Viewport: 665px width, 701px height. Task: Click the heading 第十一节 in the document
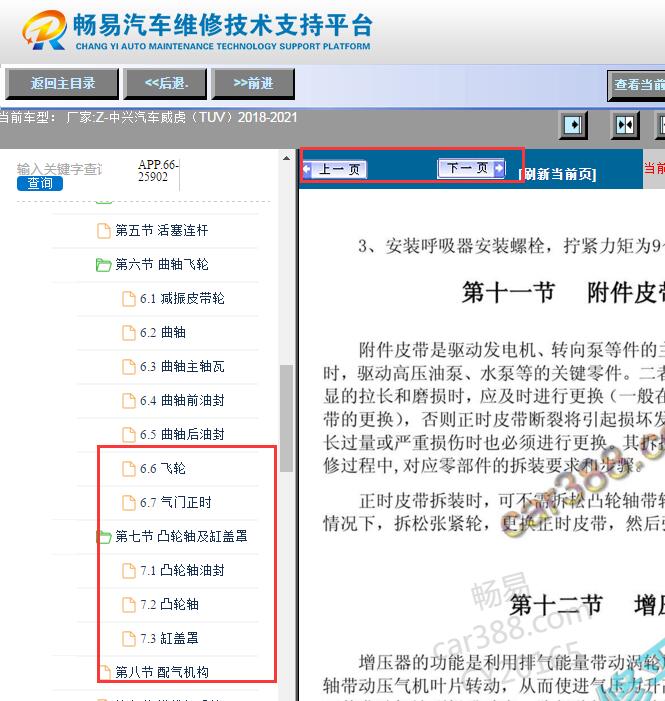point(508,293)
